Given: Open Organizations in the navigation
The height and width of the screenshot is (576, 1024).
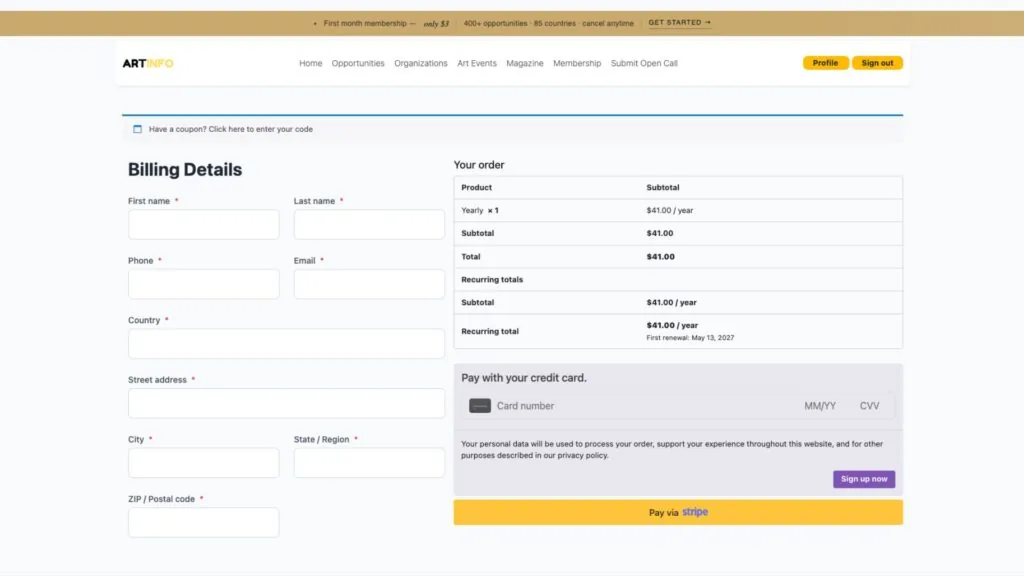Looking at the screenshot, I should click(421, 63).
